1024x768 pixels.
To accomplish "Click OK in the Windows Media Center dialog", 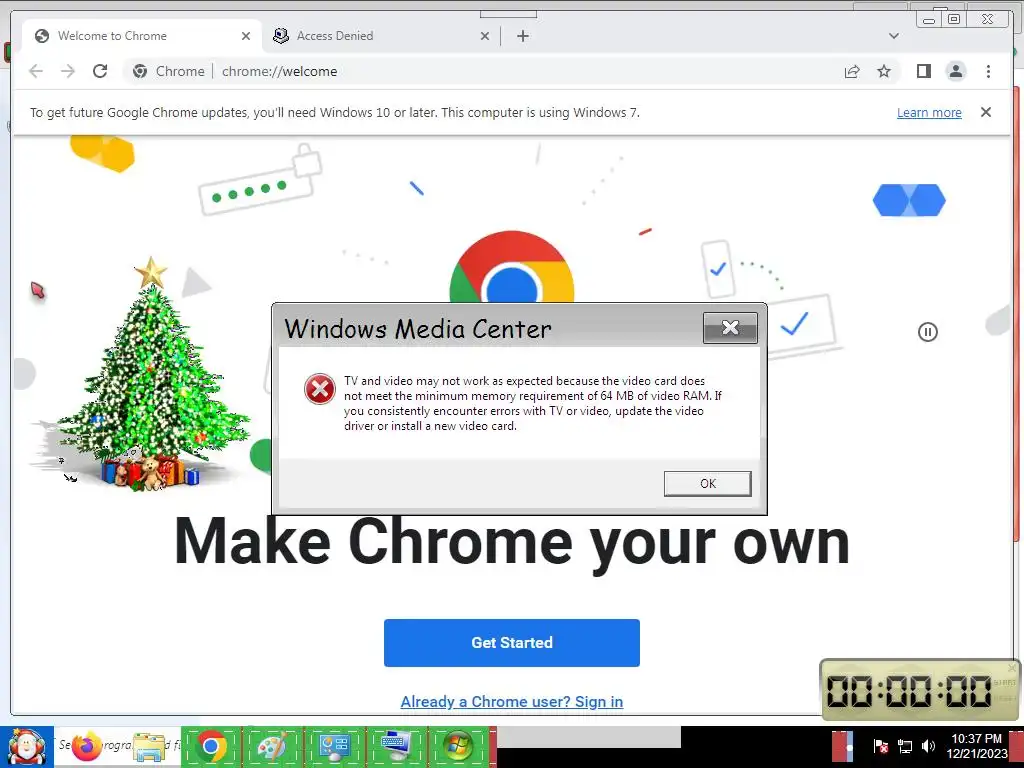I will click(x=707, y=483).
